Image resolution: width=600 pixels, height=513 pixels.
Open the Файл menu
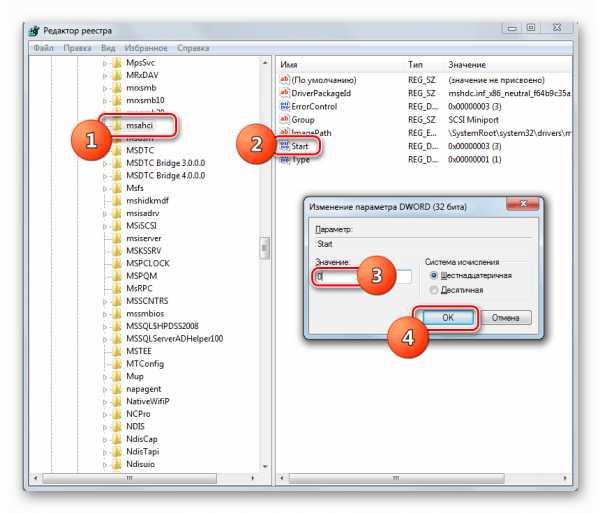[43, 48]
